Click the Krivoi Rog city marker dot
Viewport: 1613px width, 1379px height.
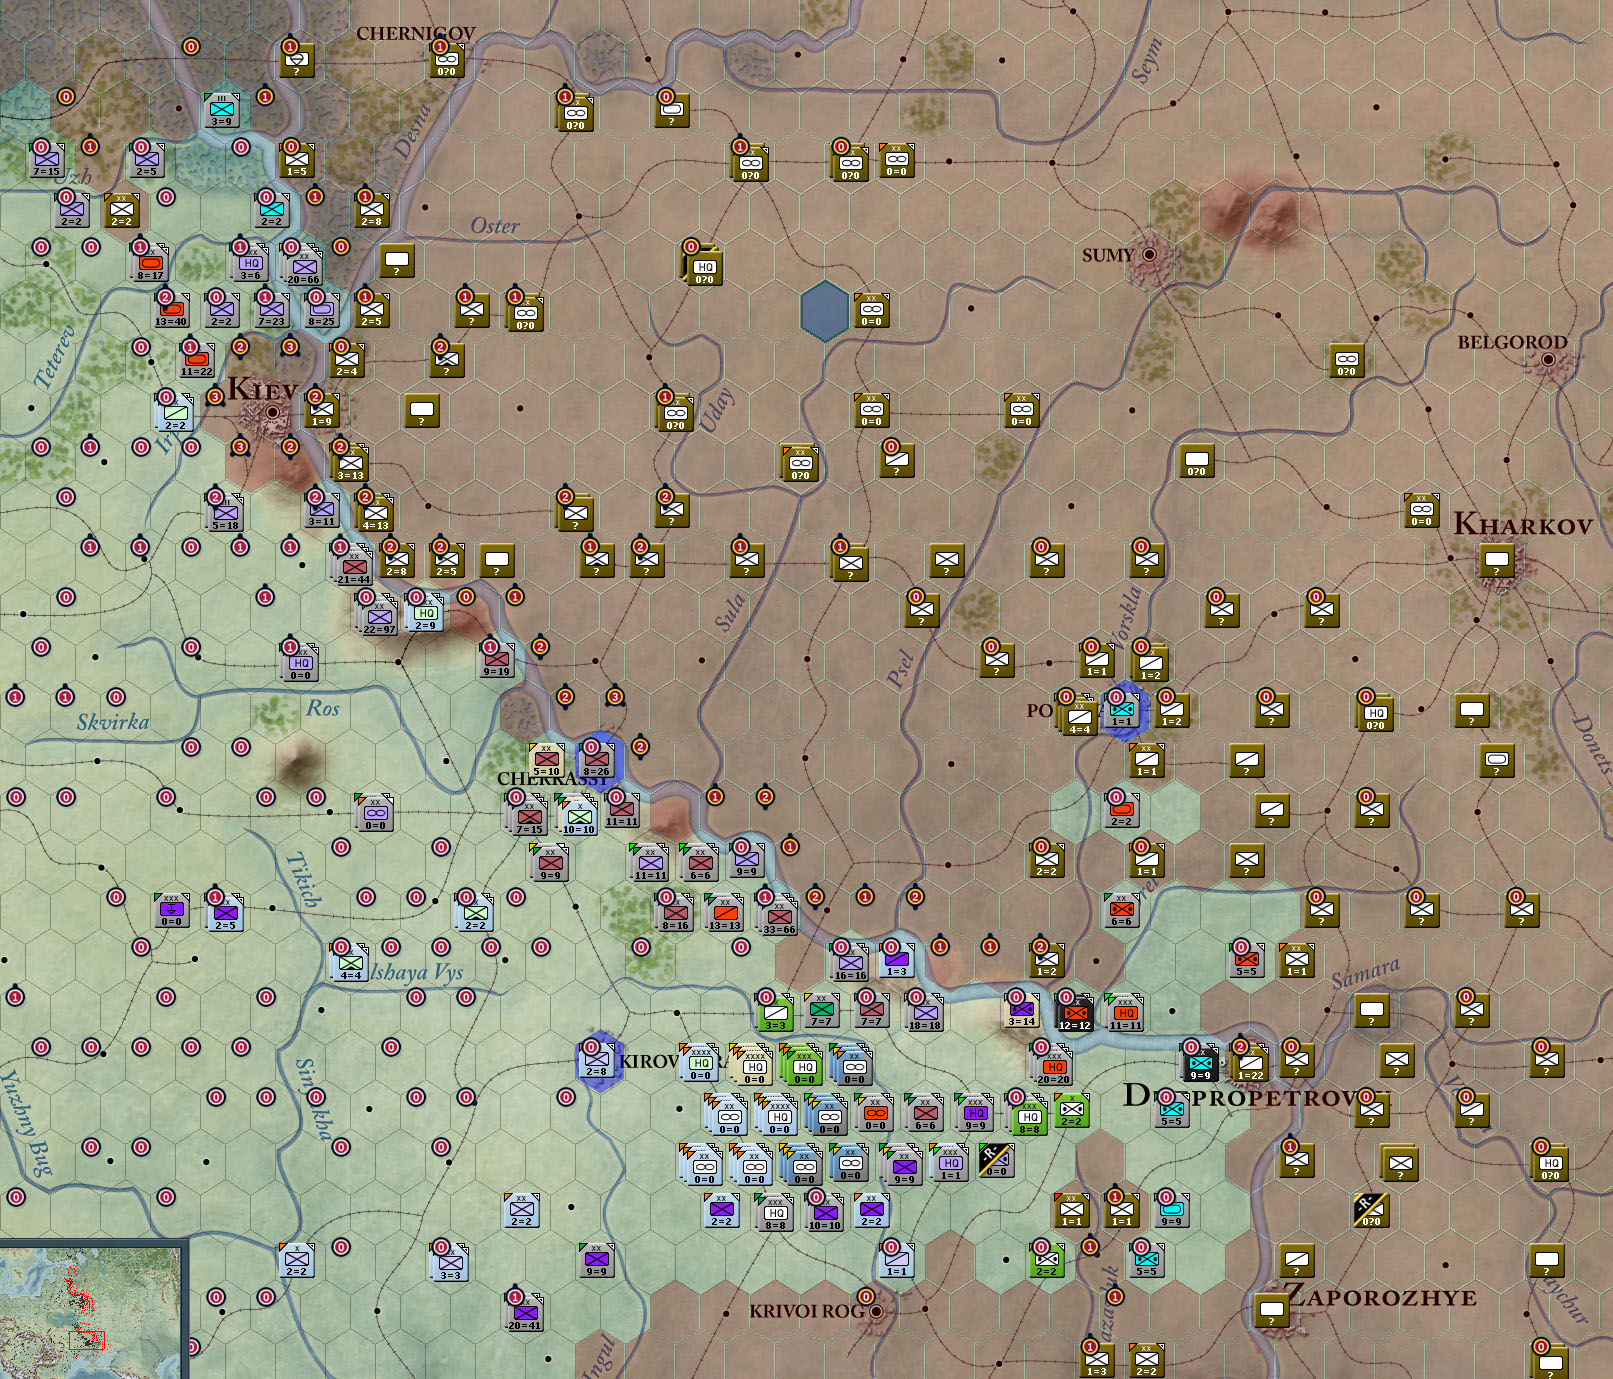(x=877, y=1311)
